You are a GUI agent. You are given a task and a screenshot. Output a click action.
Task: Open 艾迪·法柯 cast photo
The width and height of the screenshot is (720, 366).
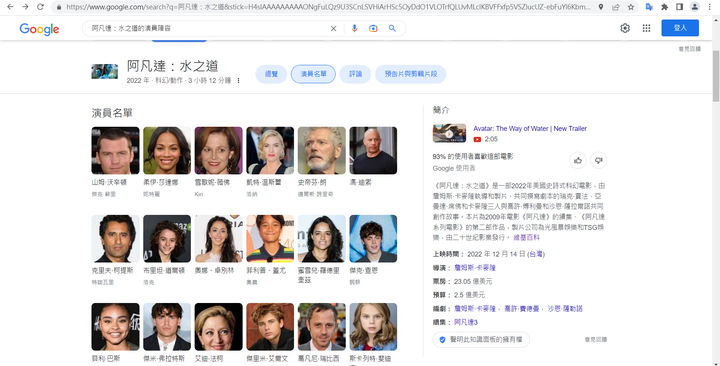tap(219, 327)
